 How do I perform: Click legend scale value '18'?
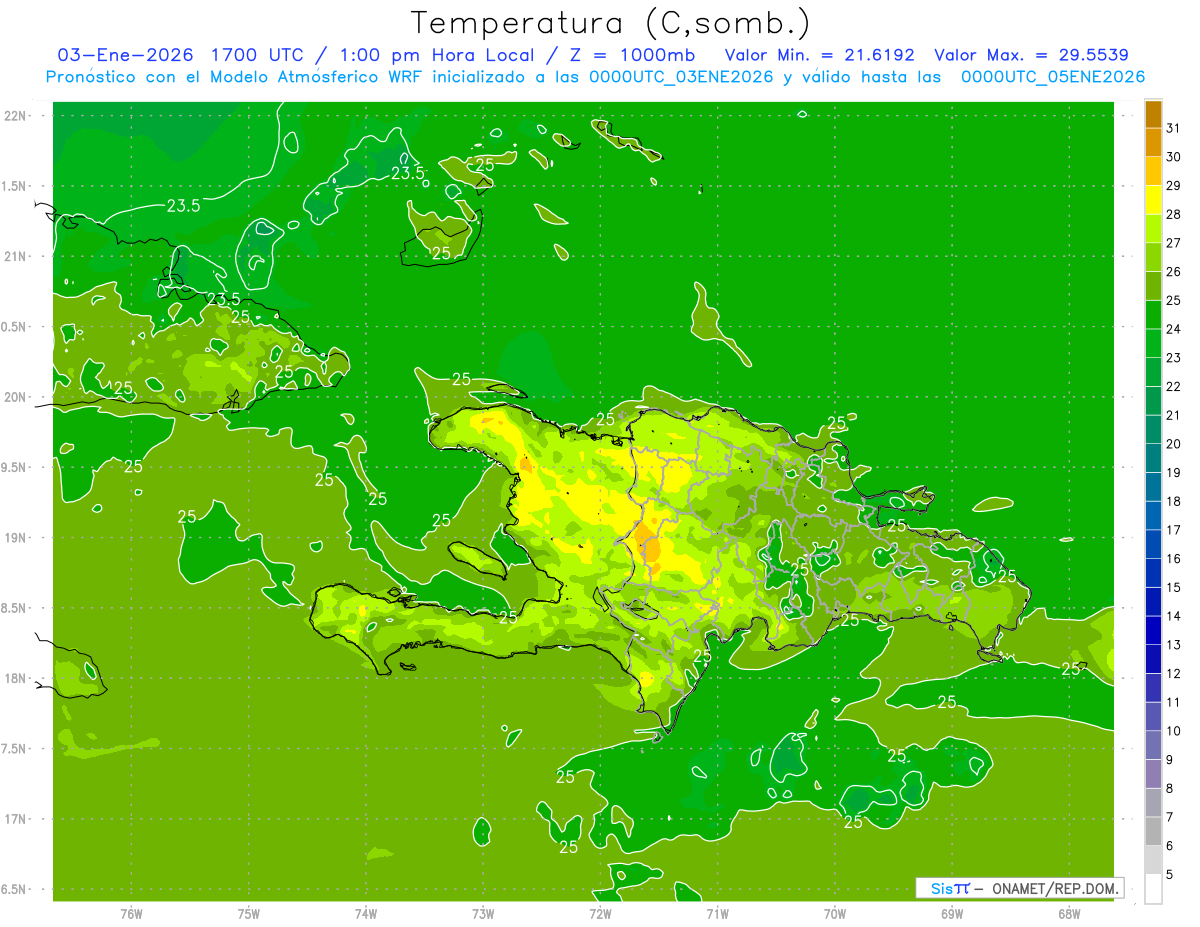pyautogui.click(x=1173, y=502)
